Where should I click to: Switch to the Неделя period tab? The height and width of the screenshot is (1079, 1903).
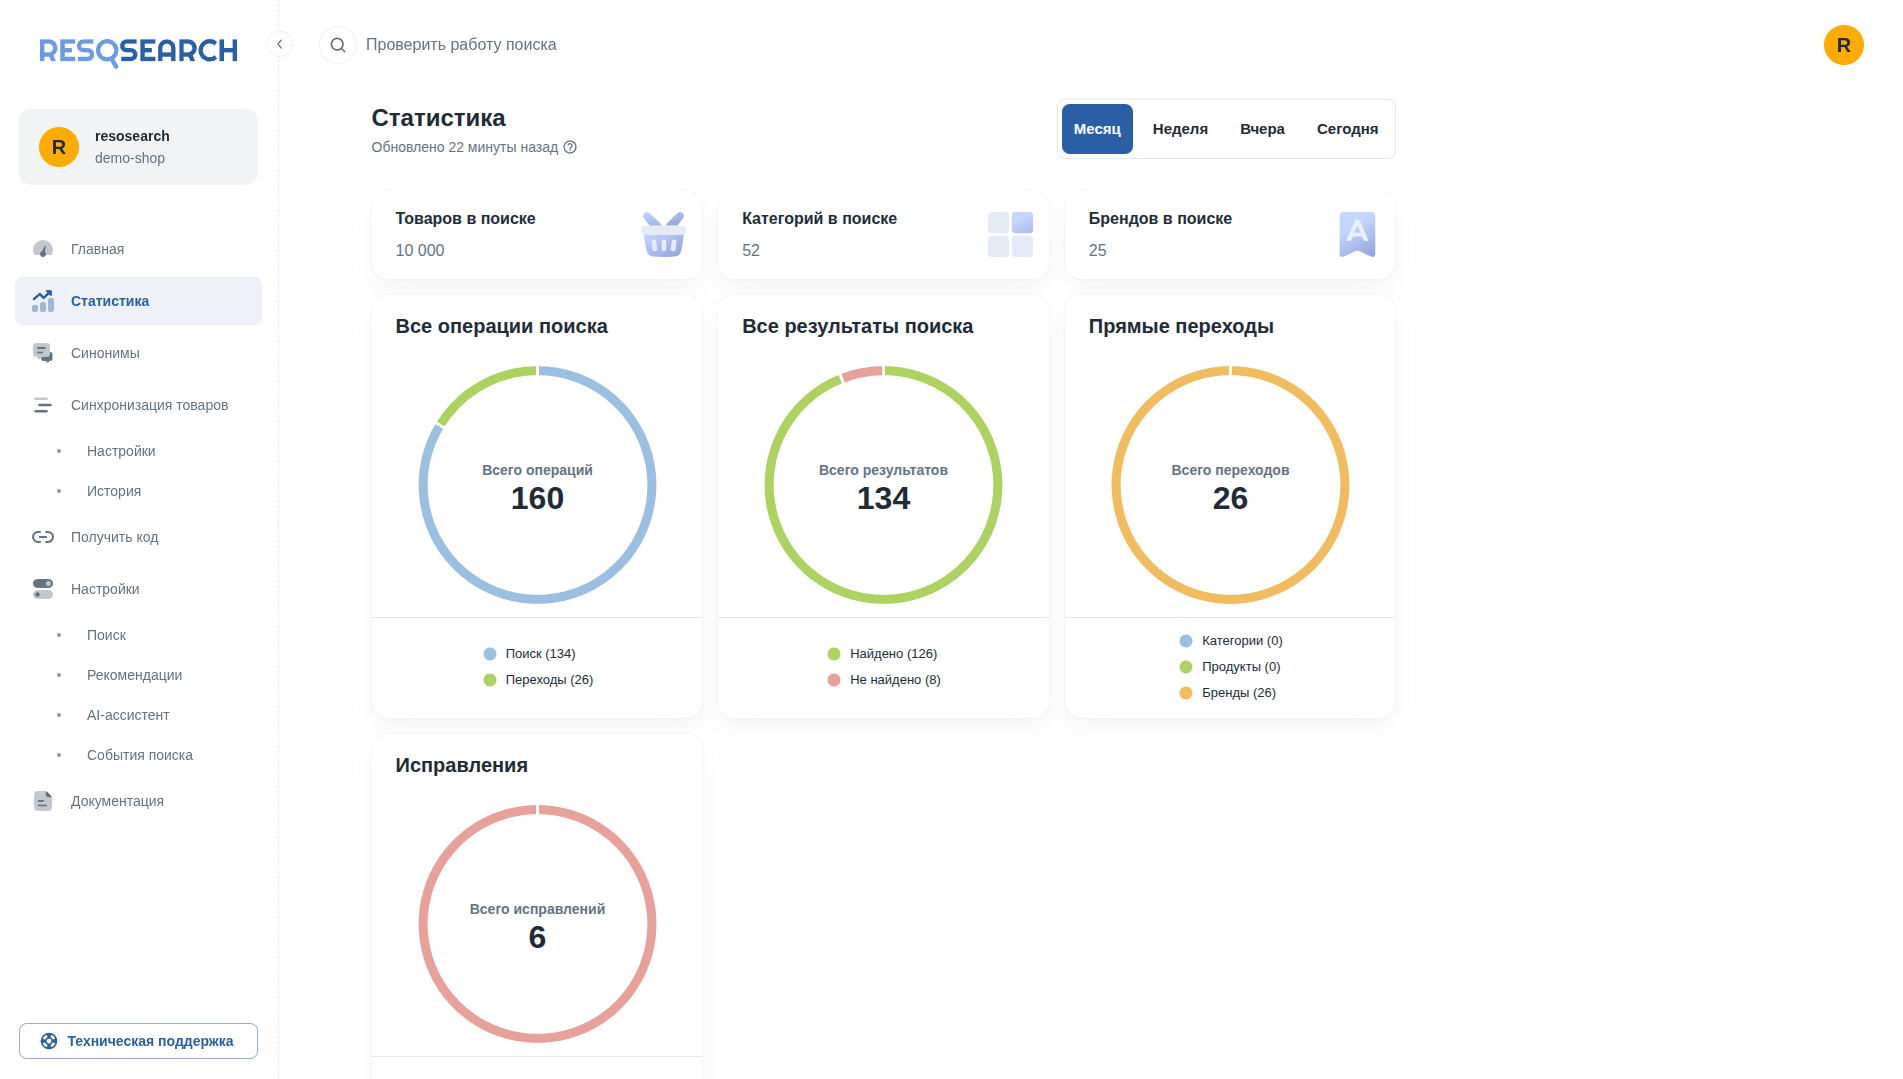click(1180, 129)
